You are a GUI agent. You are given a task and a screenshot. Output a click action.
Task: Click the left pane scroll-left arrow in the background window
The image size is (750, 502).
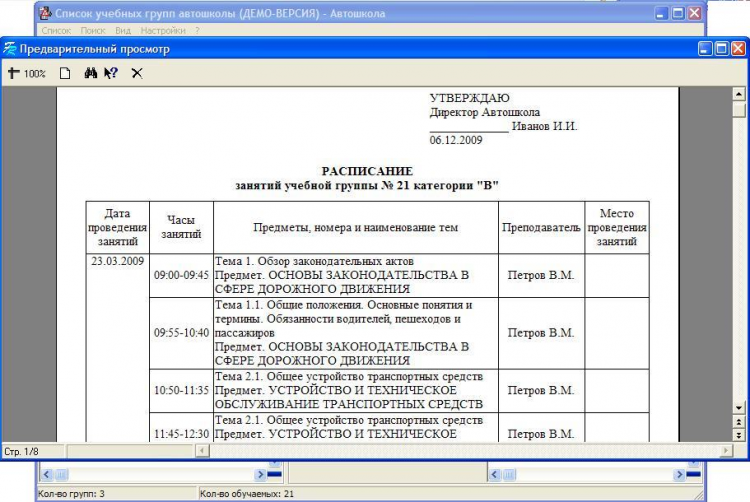(46, 474)
